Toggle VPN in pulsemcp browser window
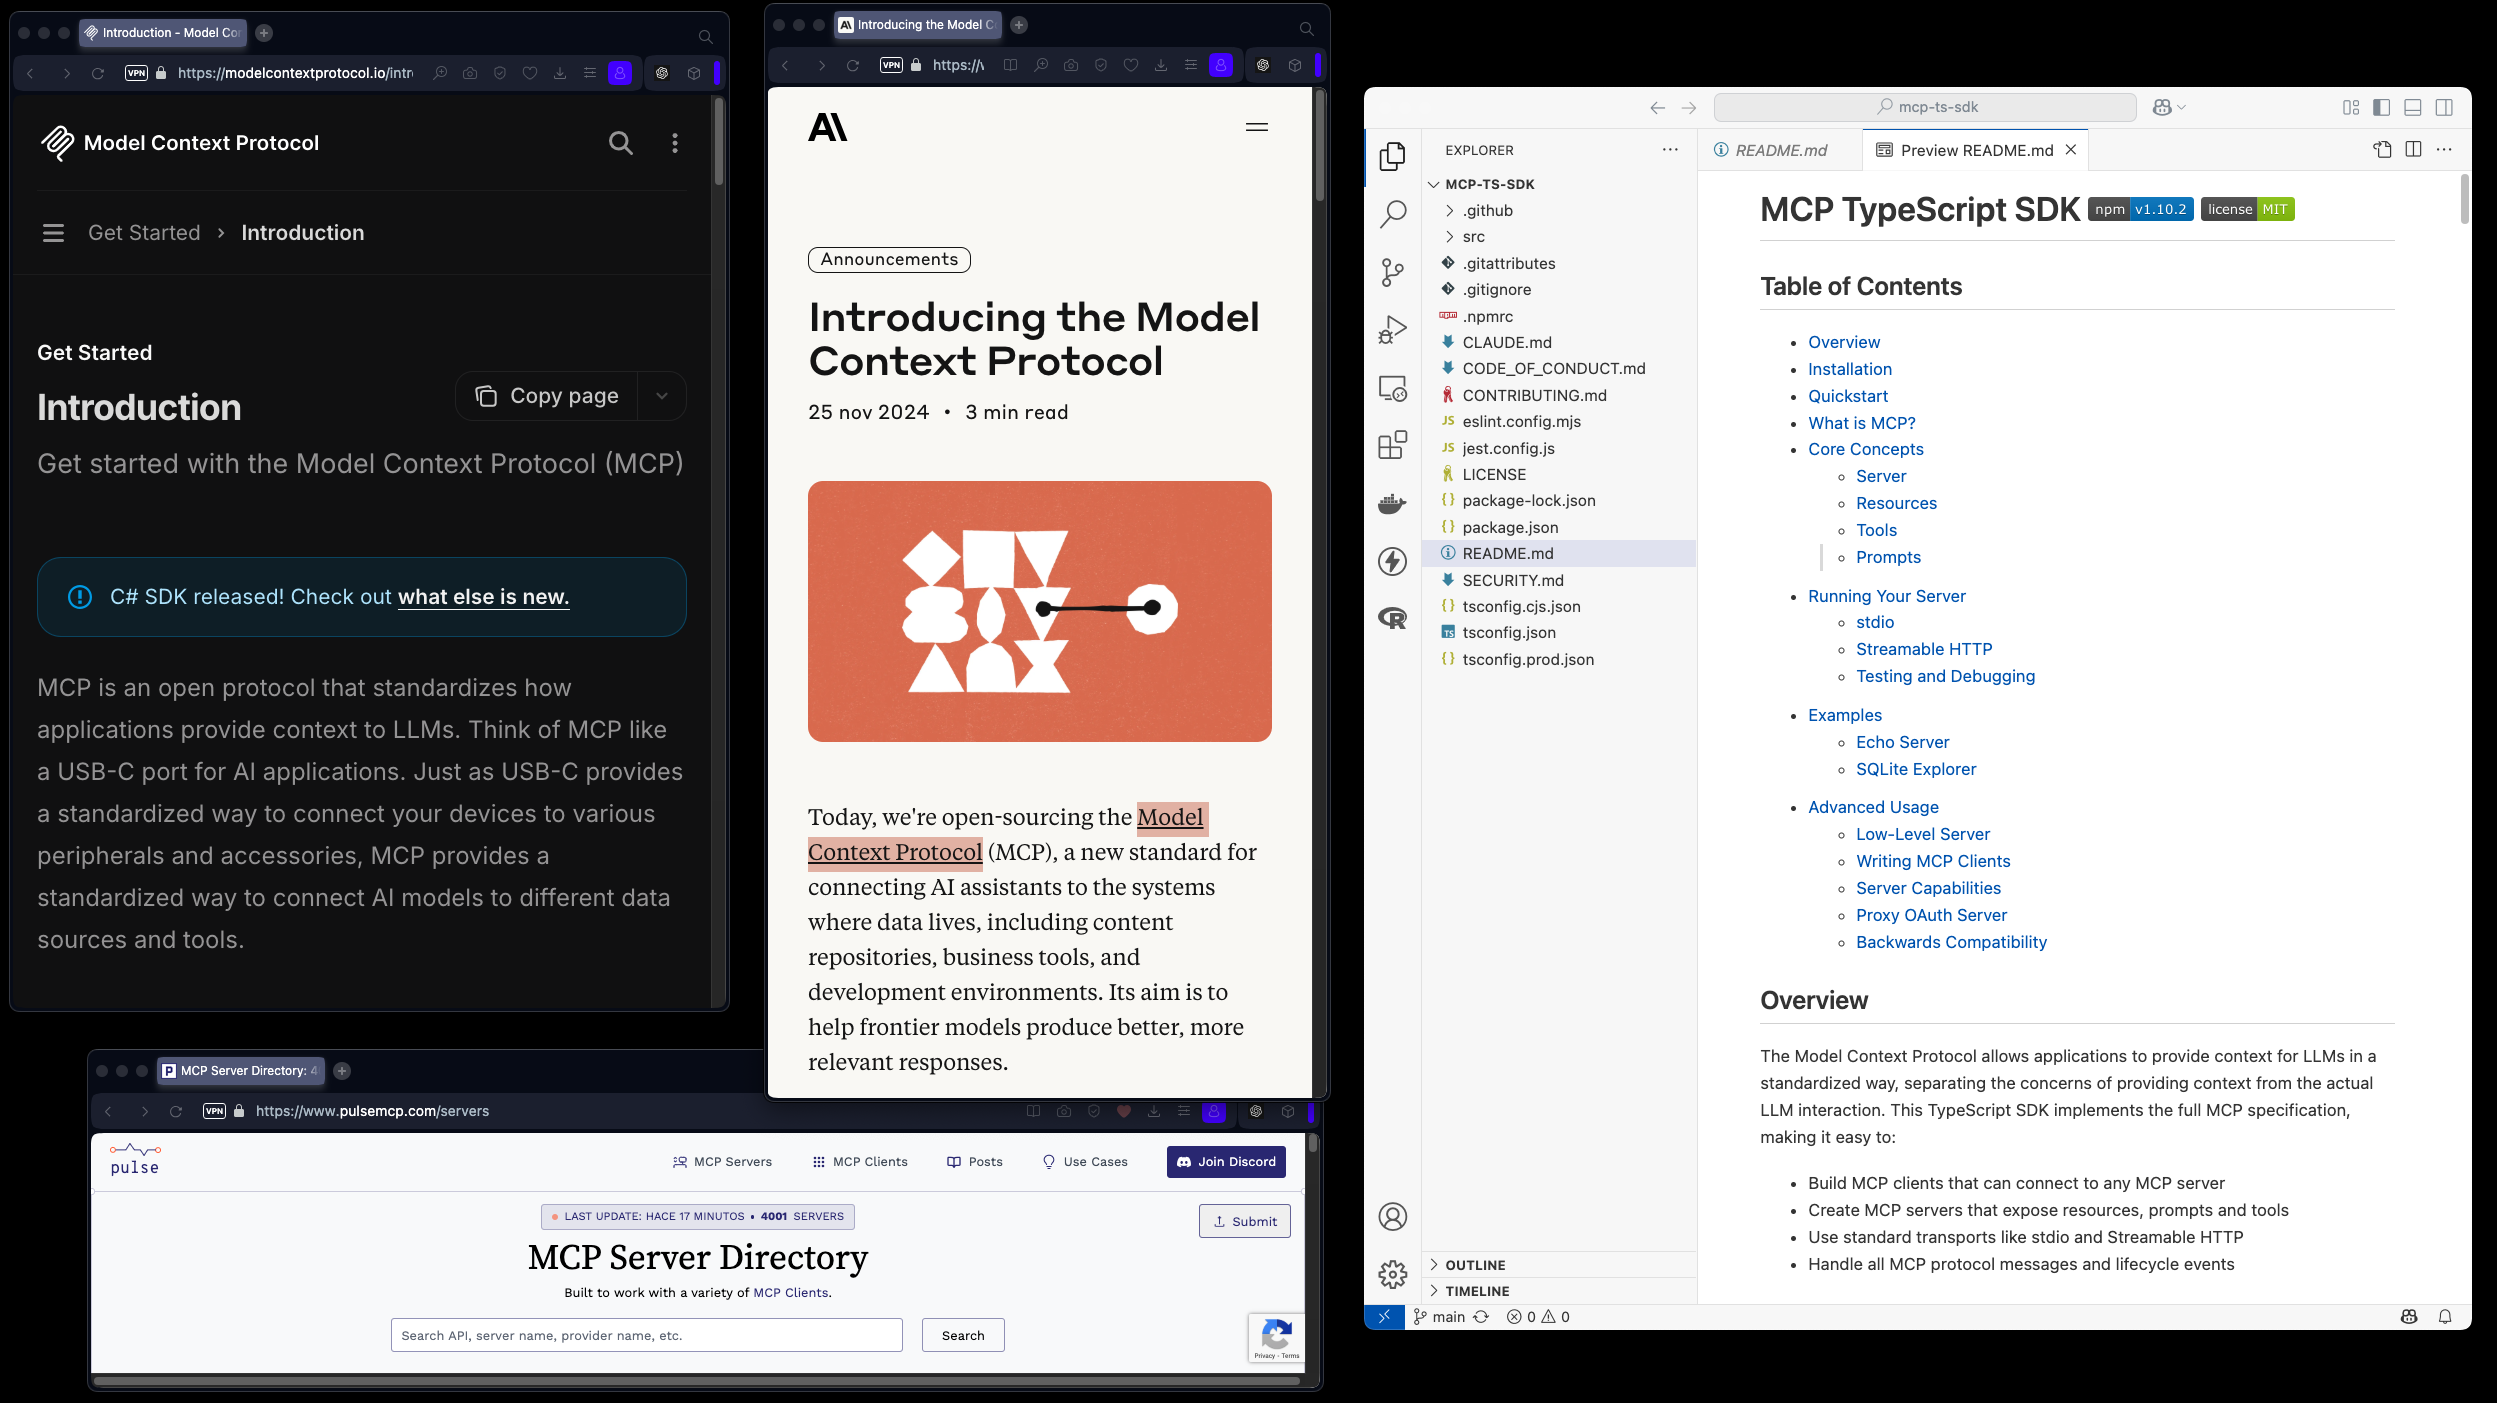Viewport: 2497px width, 1403px height. pos(214,1111)
